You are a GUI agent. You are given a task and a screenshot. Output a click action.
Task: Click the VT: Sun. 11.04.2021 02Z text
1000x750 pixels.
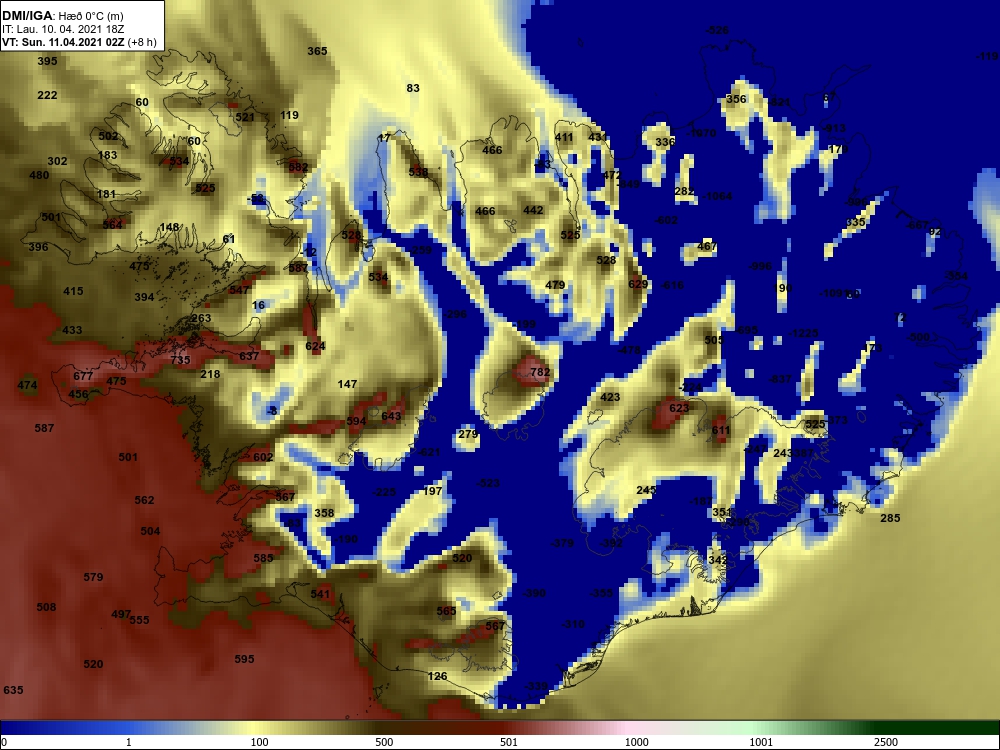tap(65, 43)
